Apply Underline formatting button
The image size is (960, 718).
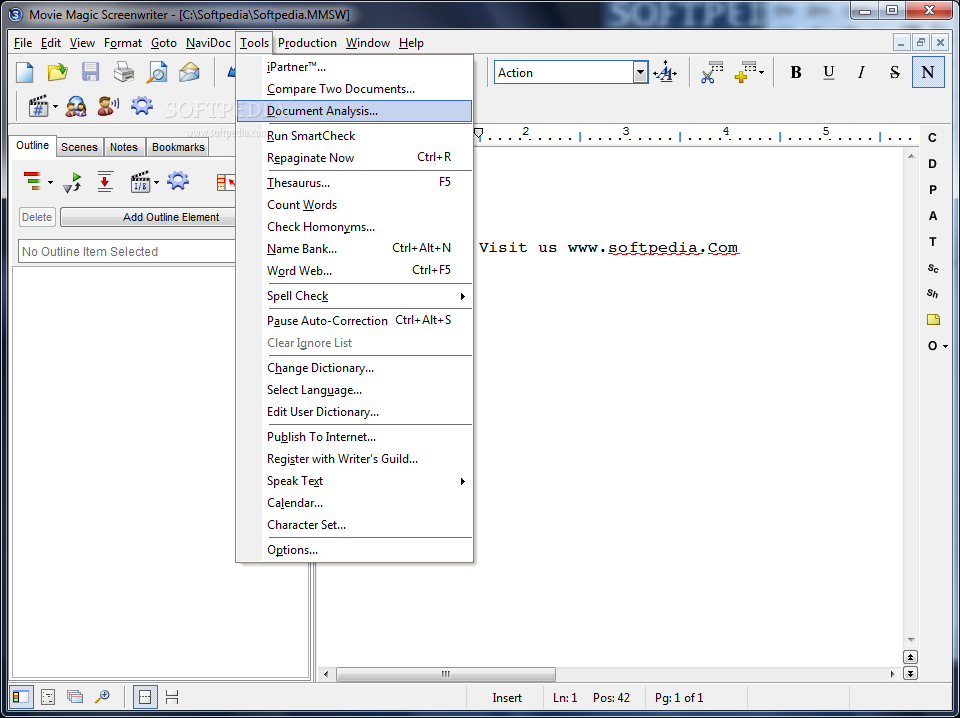829,72
